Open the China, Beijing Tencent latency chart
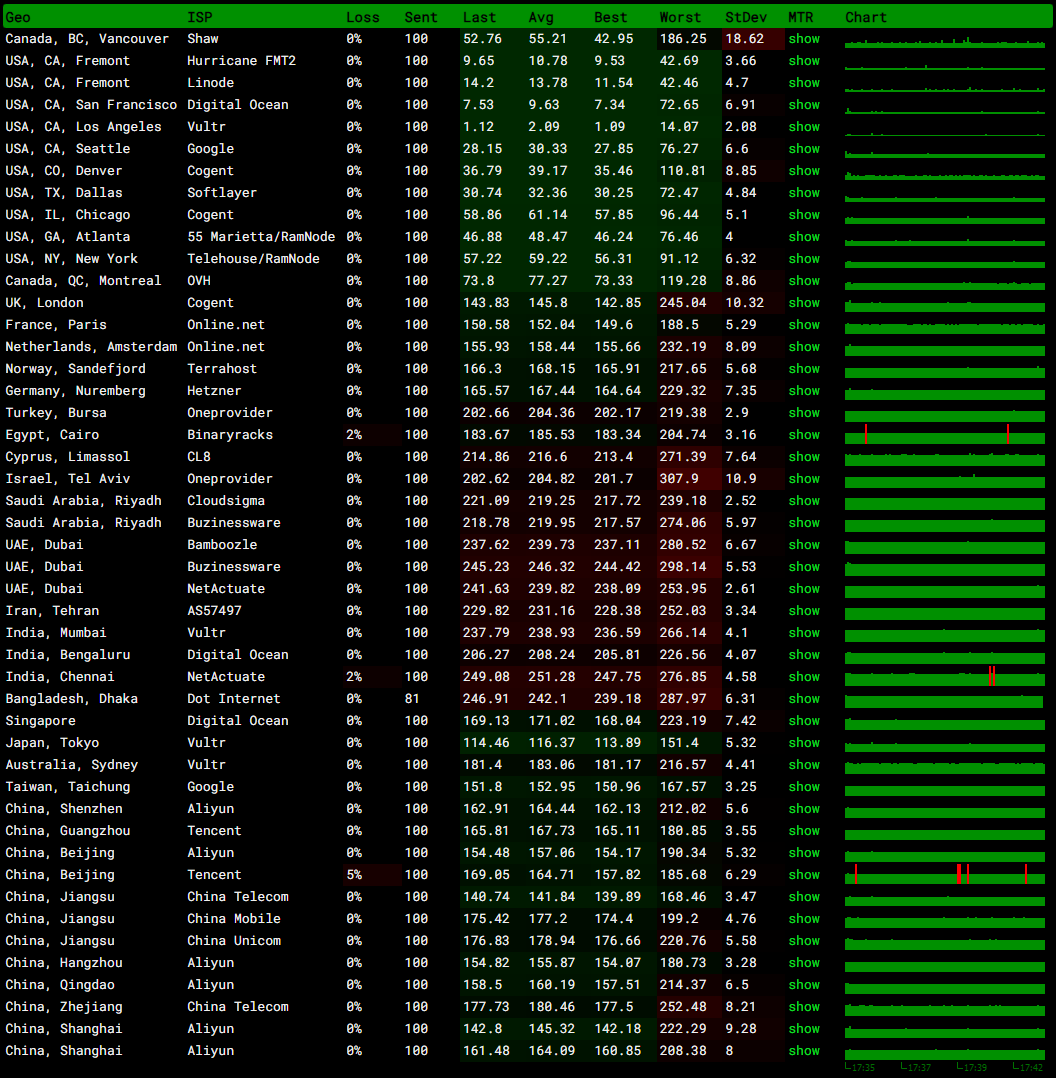1056x1078 pixels. click(944, 875)
